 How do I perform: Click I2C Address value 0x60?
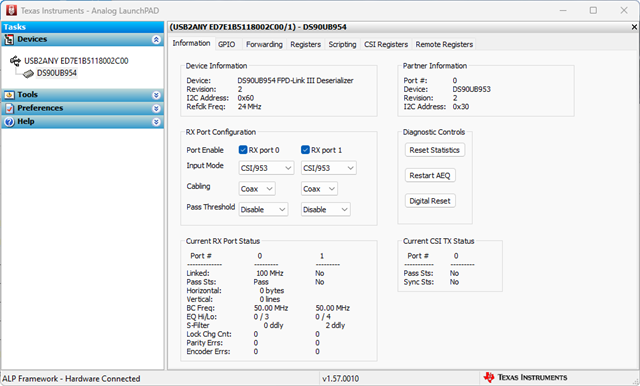pos(246,98)
